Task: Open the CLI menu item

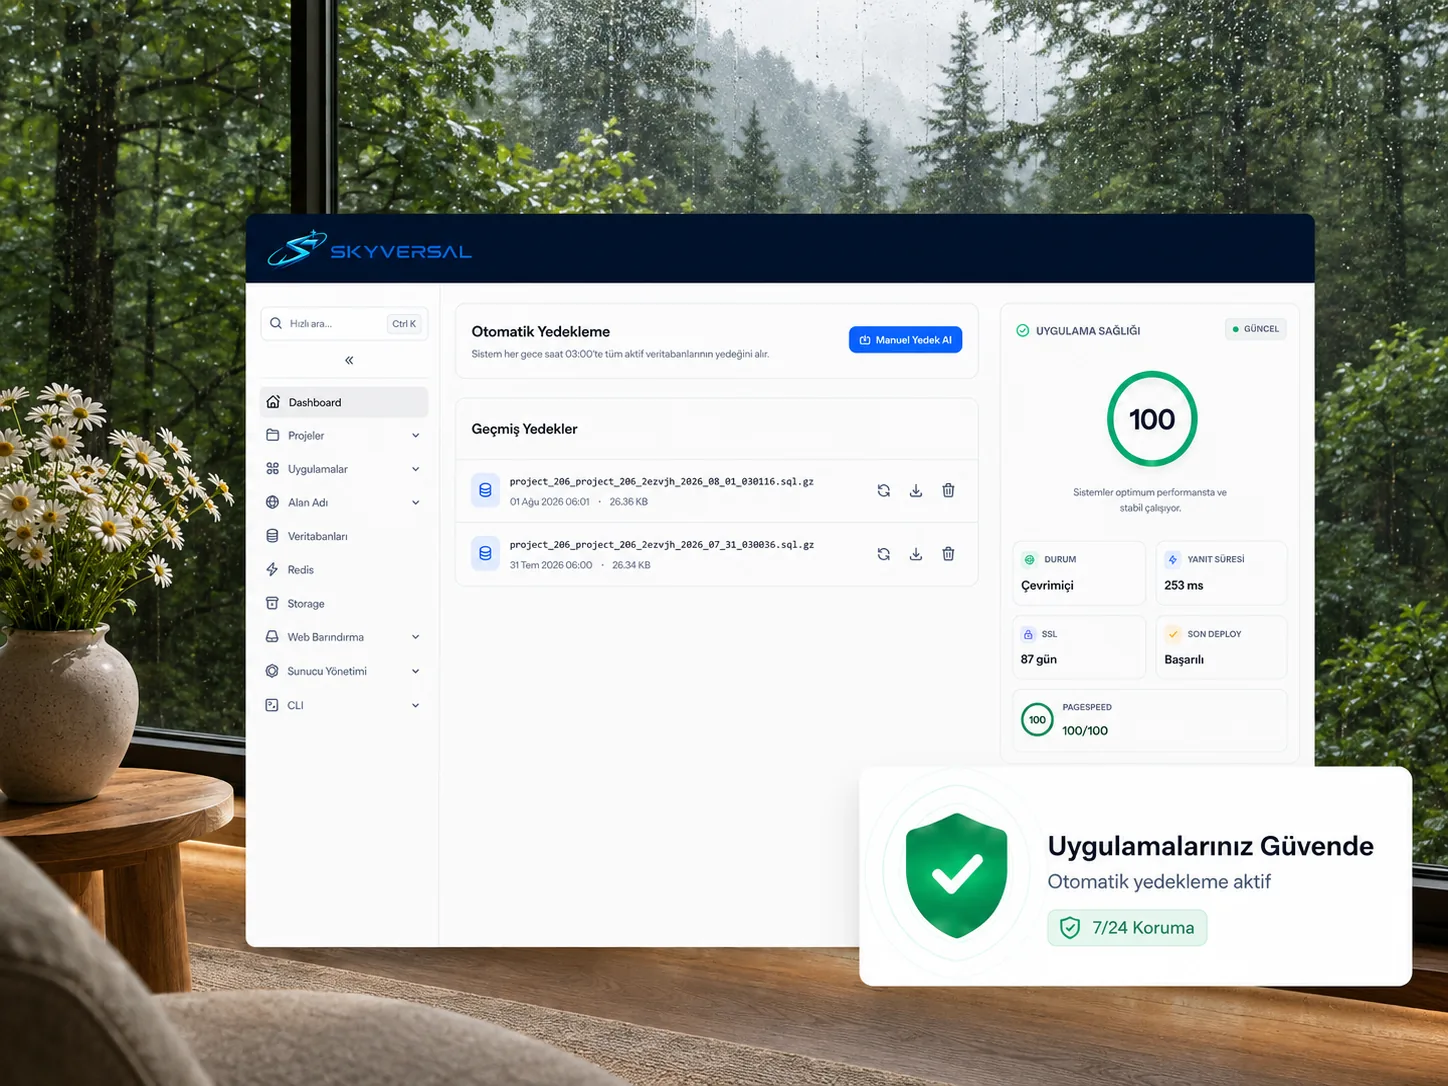Action: click(344, 705)
